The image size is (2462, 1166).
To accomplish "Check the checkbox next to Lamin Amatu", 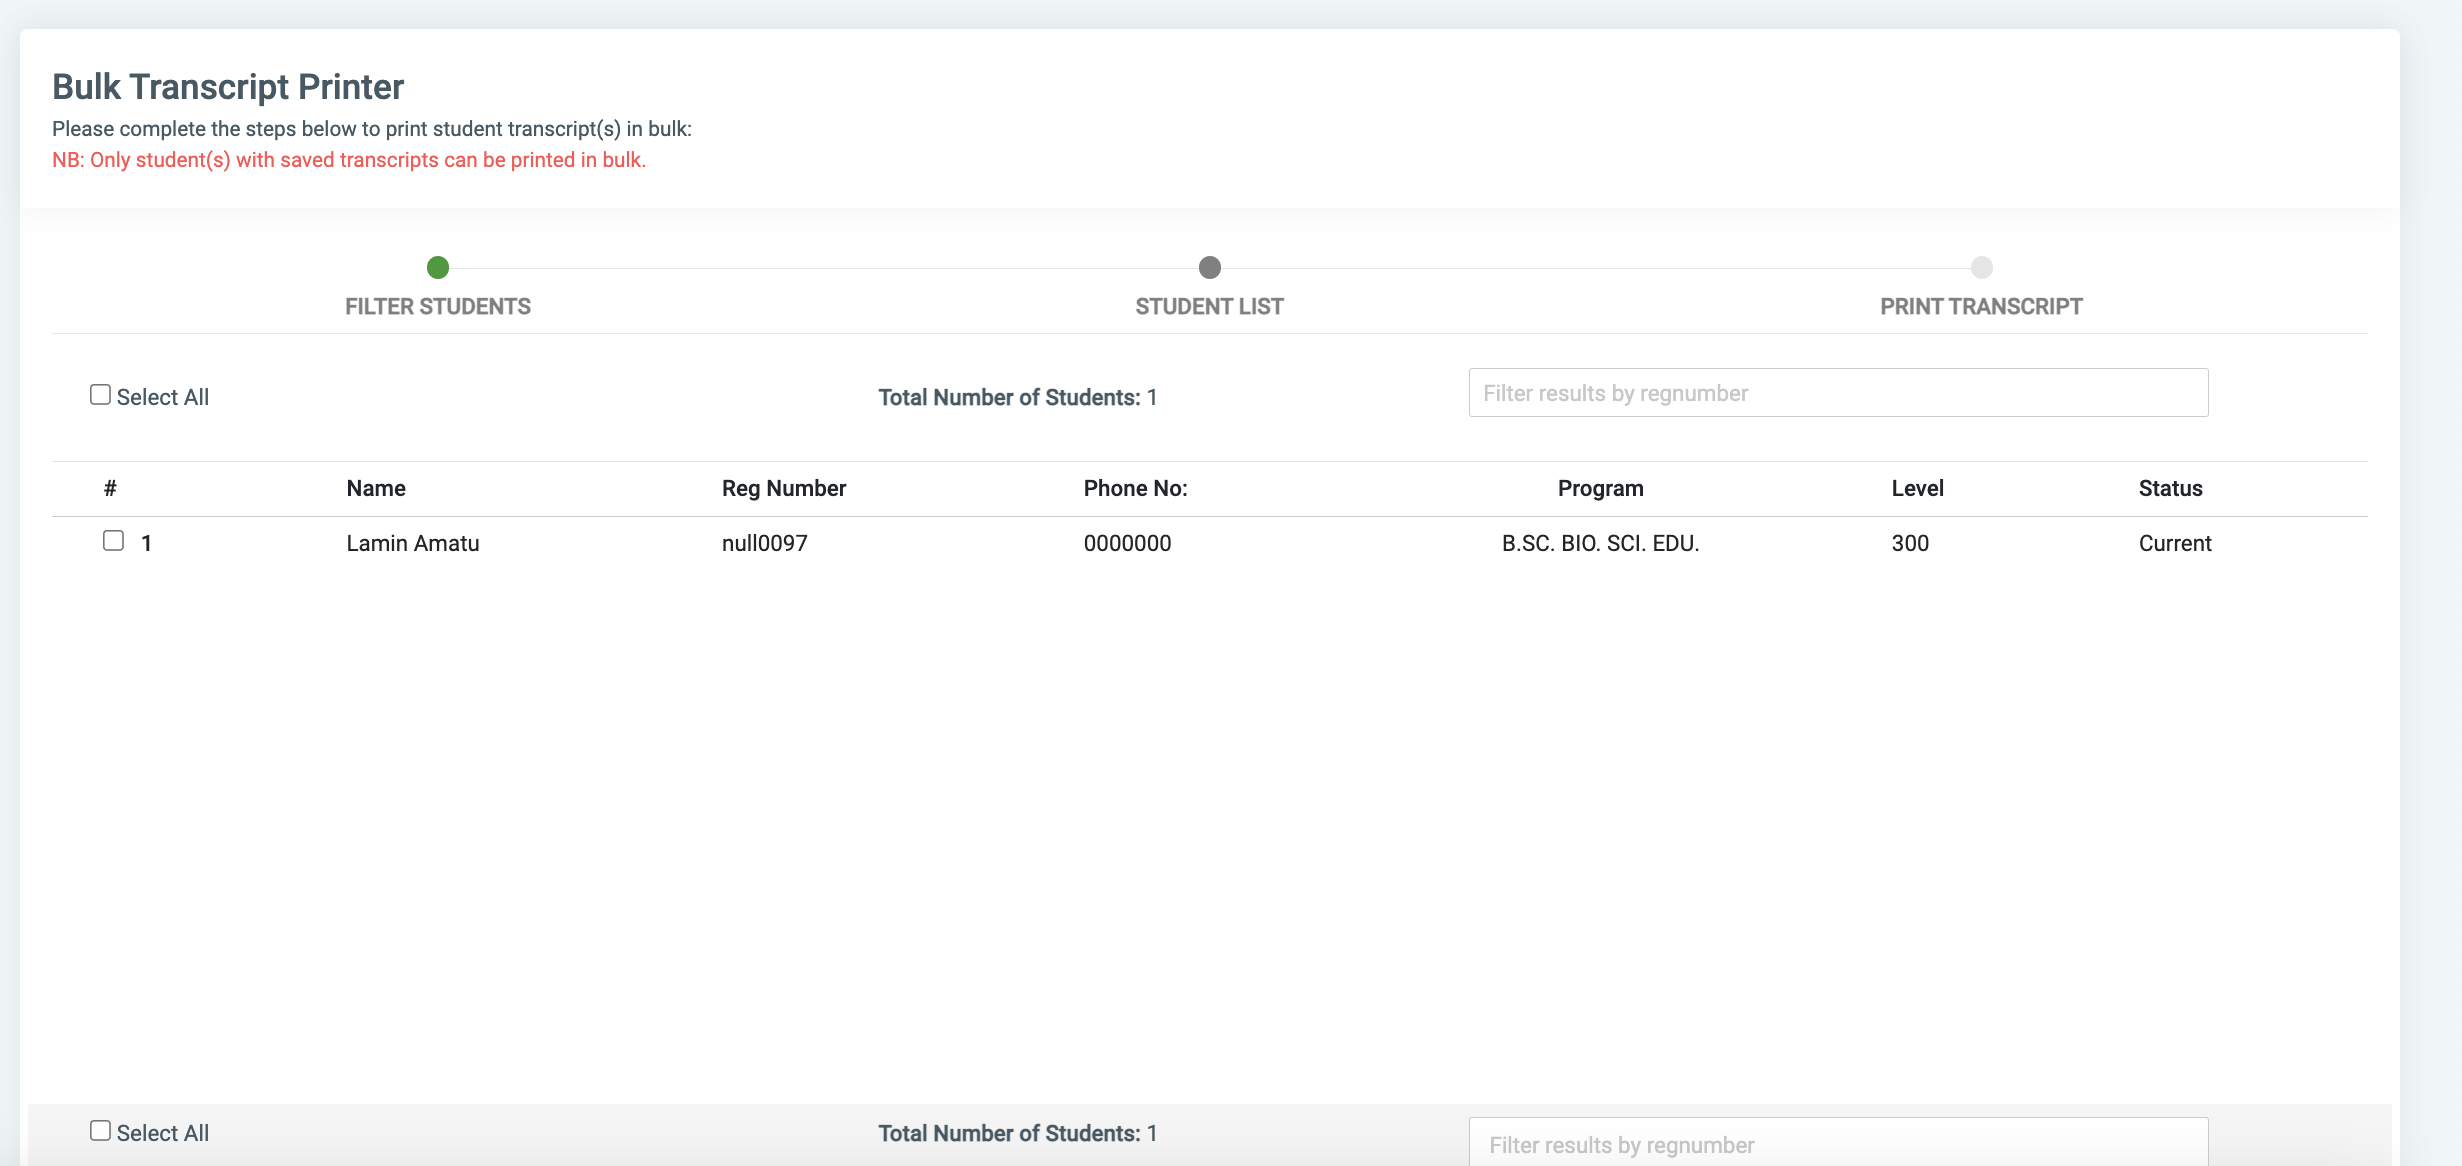I will click(x=111, y=540).
